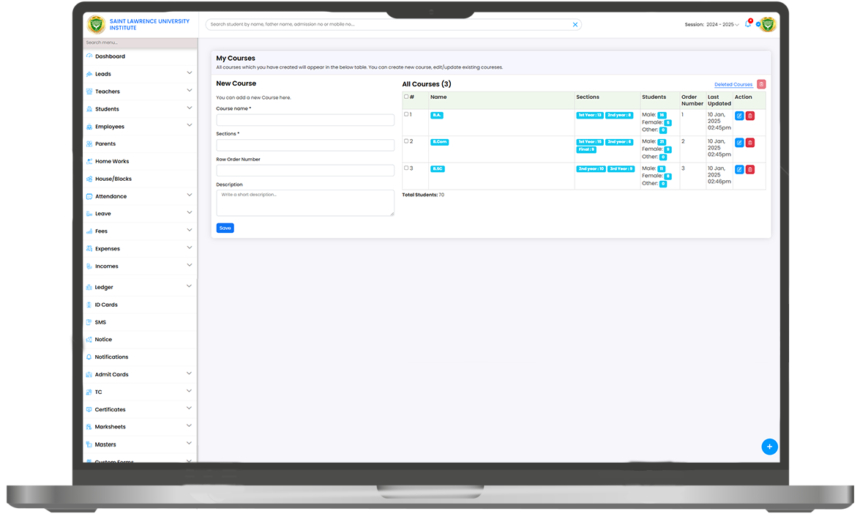Screen dimensions: 860x514
Task: Click the Last Updated column header
Action: [x=719, y=100]
